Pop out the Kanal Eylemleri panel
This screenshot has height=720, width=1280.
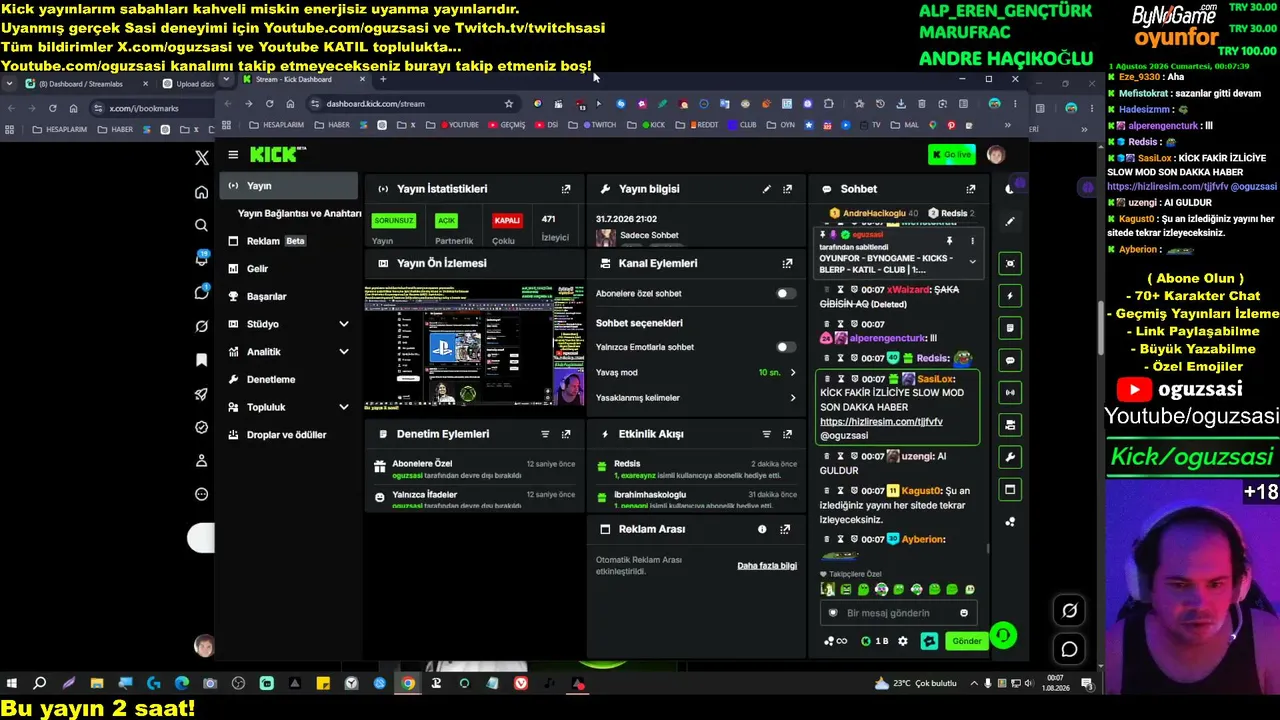tap(787, 263)
